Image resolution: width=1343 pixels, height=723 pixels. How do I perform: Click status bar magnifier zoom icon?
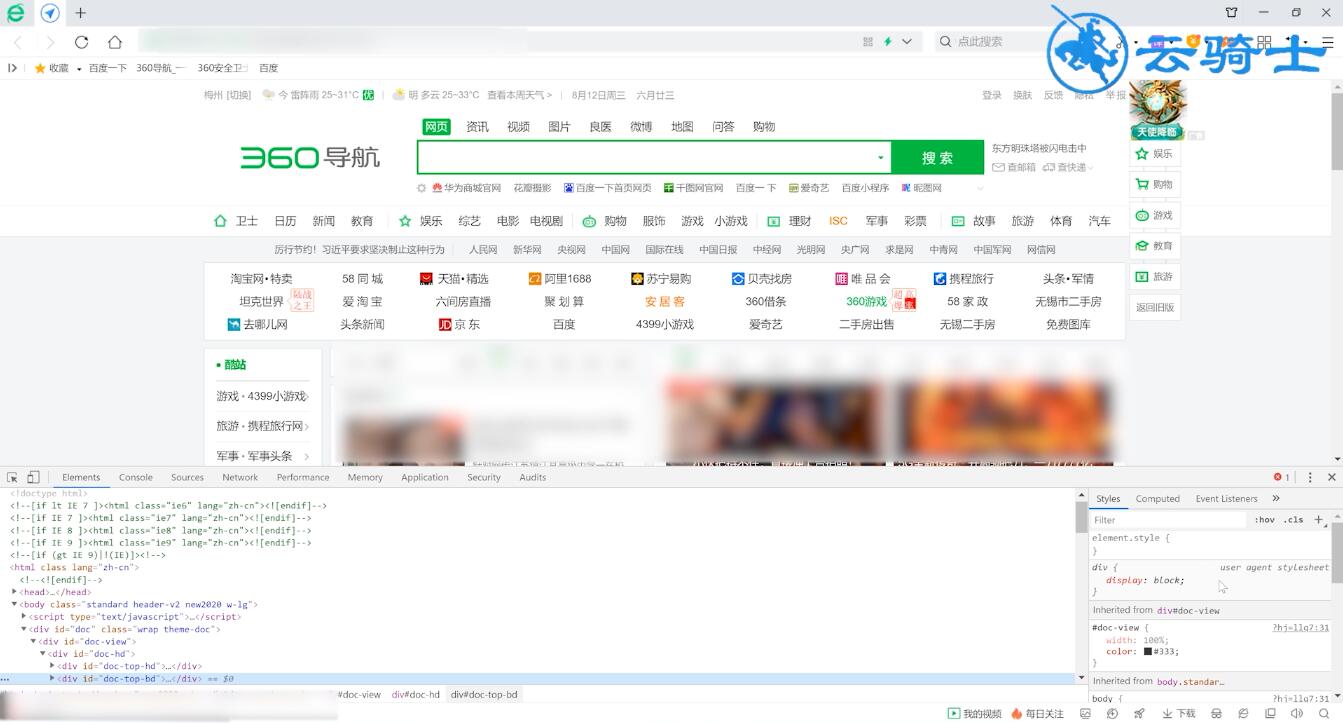1323,714
